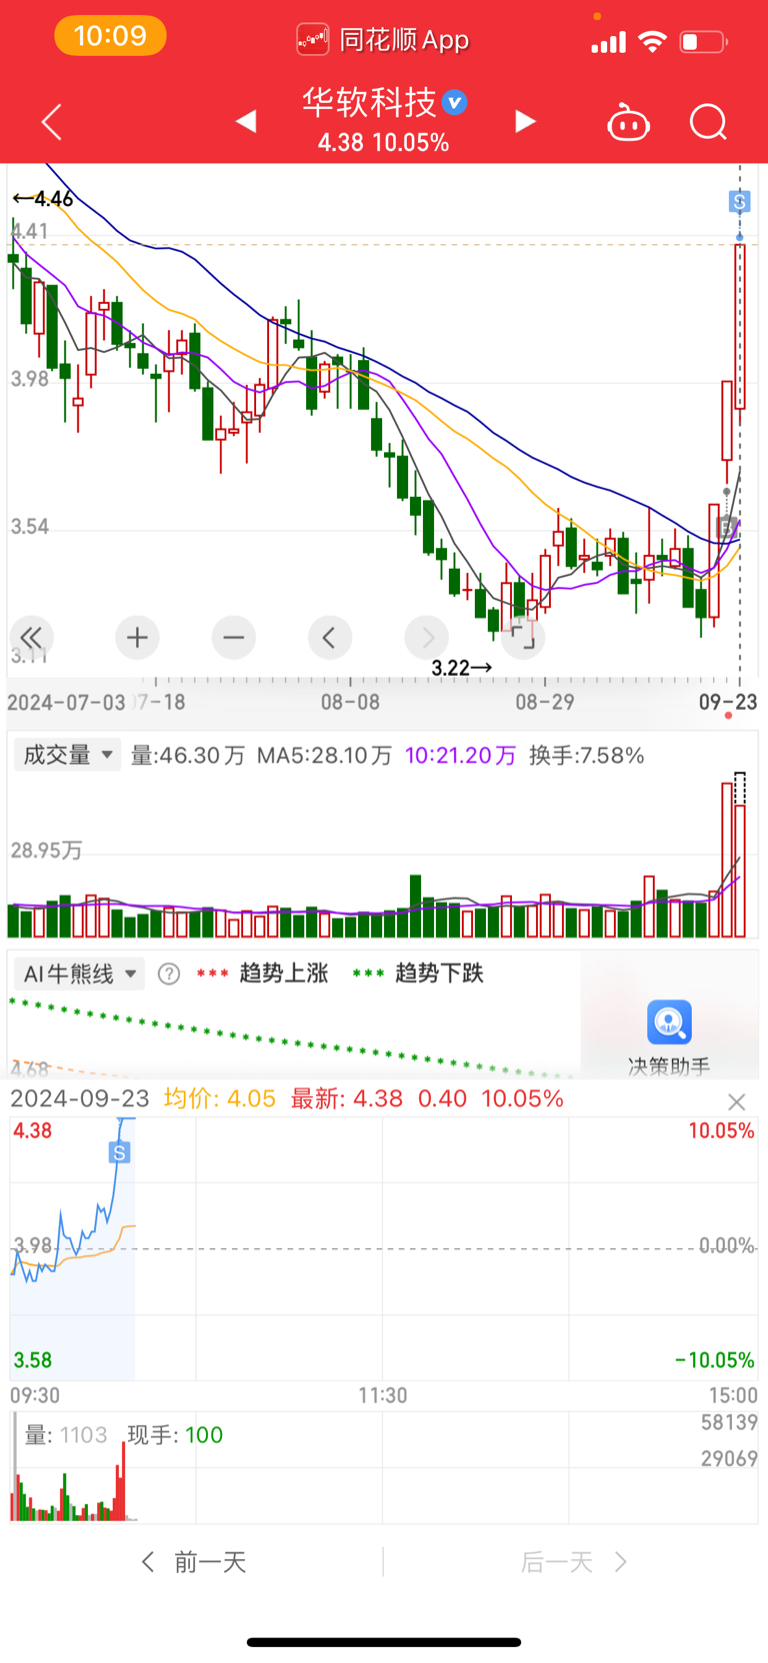Open help question mark next to AI牛熊线

coord(169,974)
